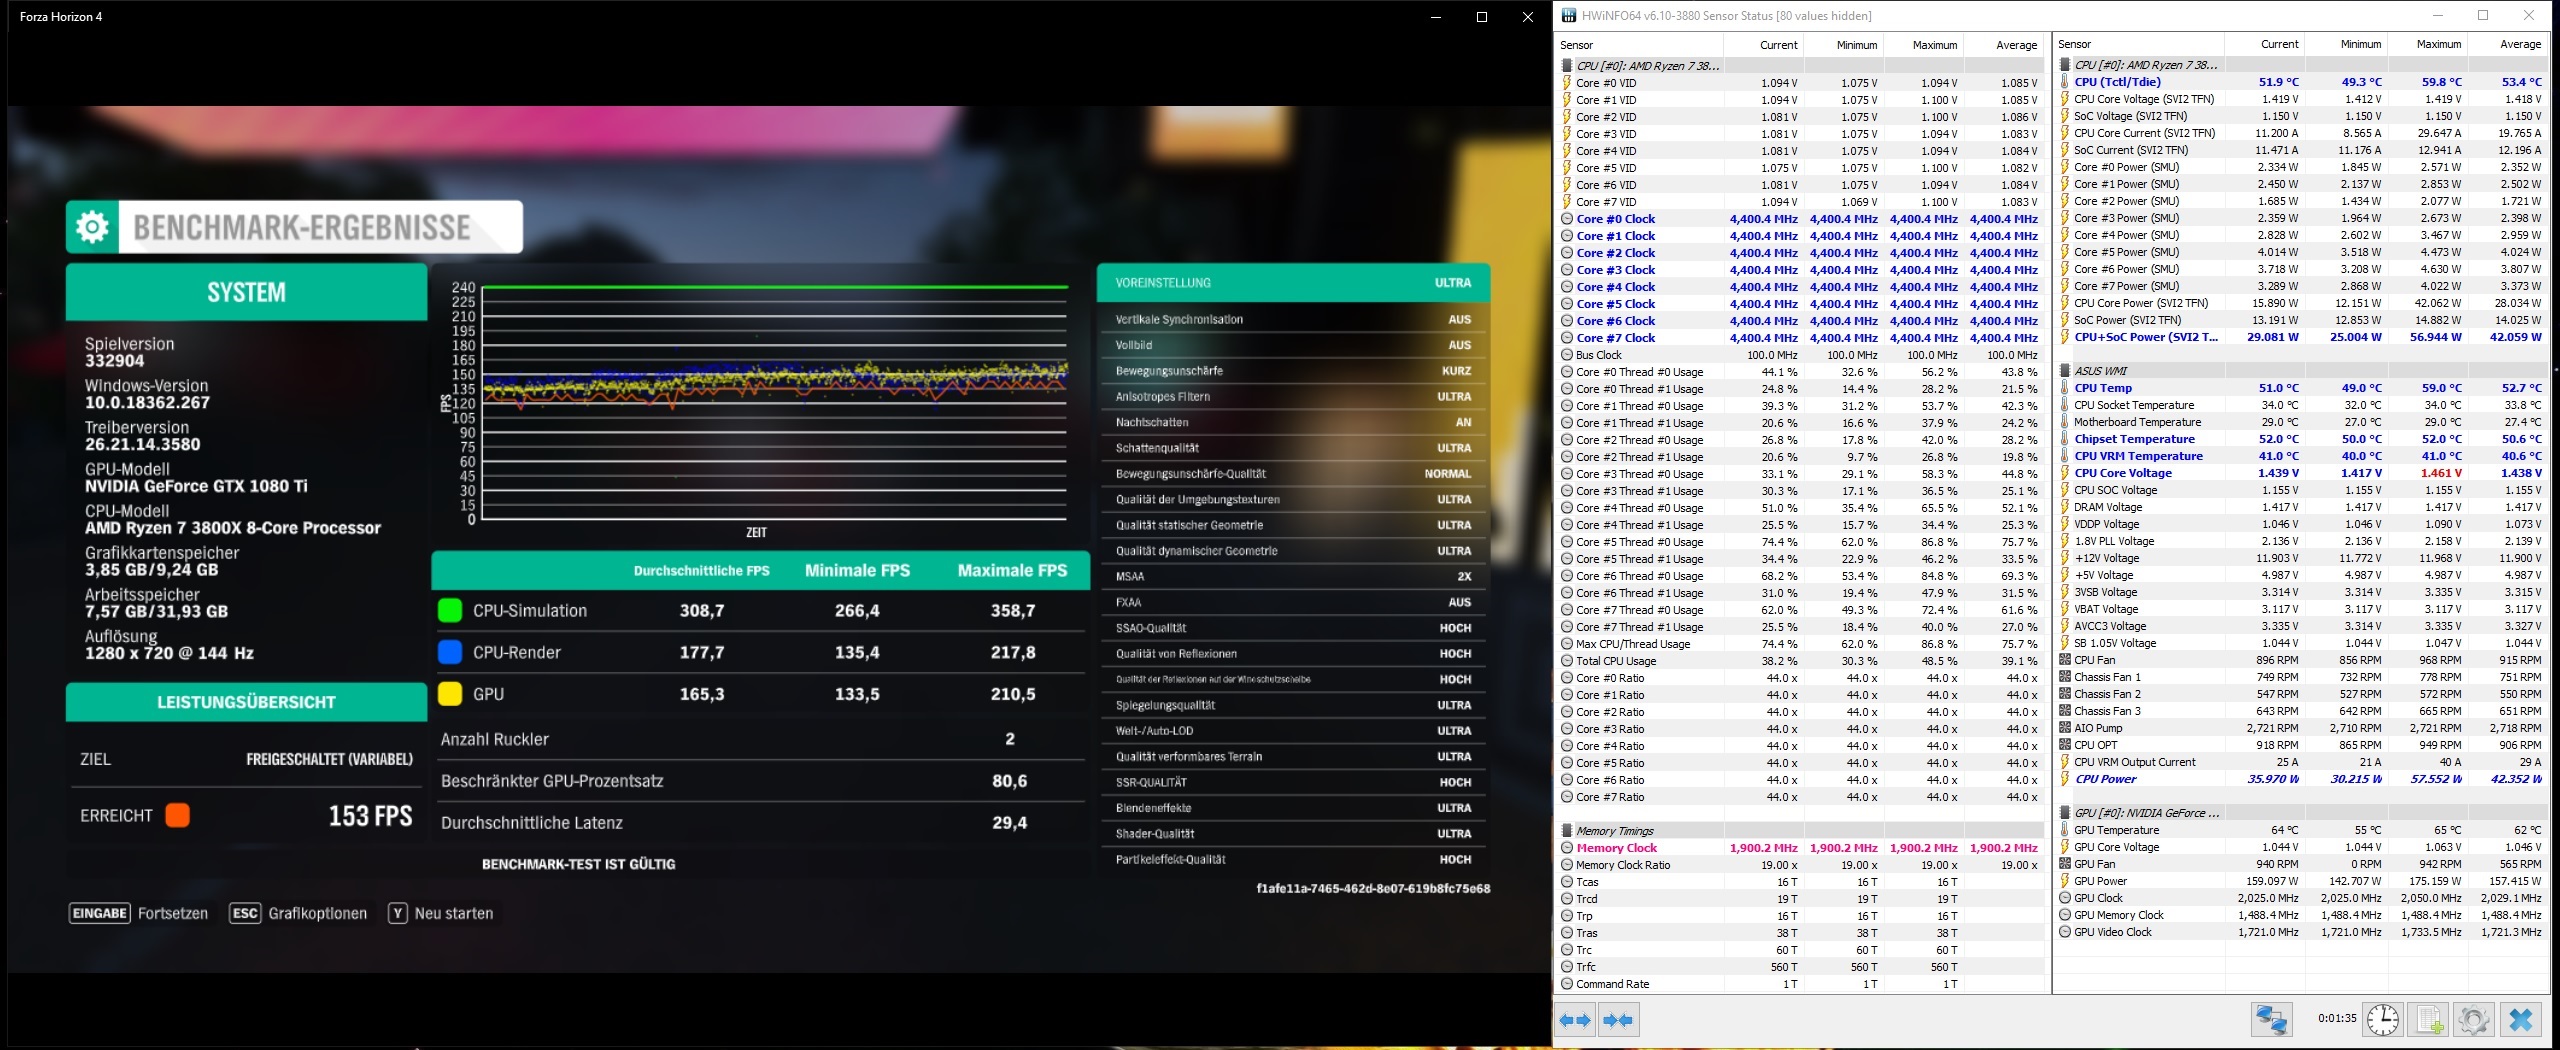Click the Vertikale Synchronisation setting row
The width and height of the screenshot is (2560, 1050).
click(1293, 319)
